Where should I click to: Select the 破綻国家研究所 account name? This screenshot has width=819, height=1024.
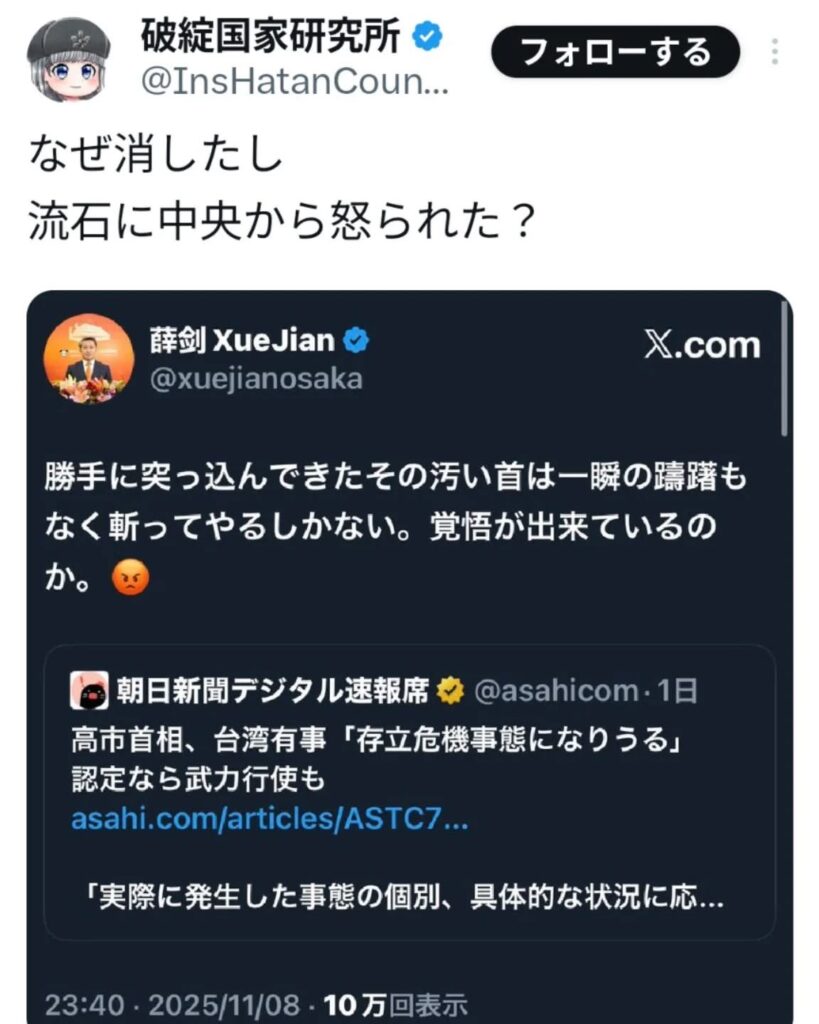272,38
